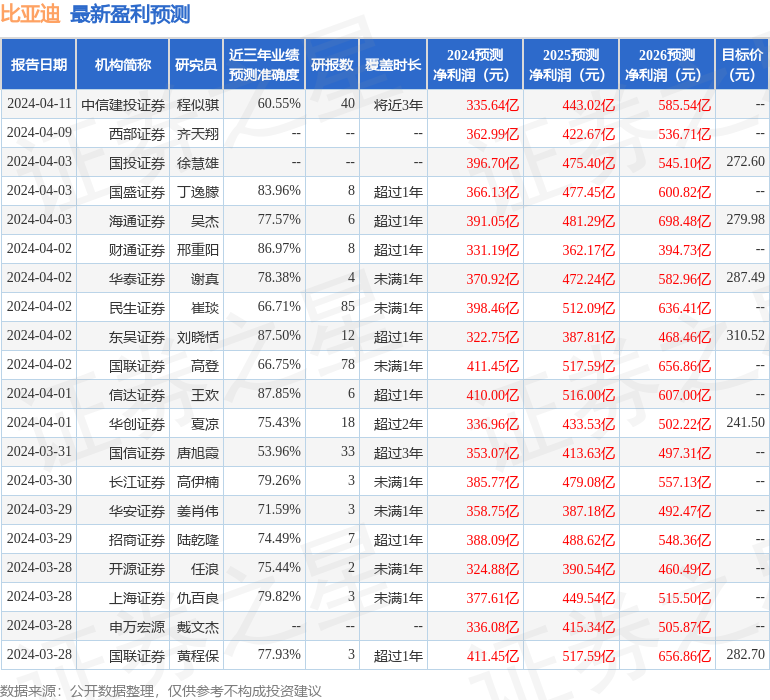
Task: Click the 研报数 column header
Action: tap(332, 64)
